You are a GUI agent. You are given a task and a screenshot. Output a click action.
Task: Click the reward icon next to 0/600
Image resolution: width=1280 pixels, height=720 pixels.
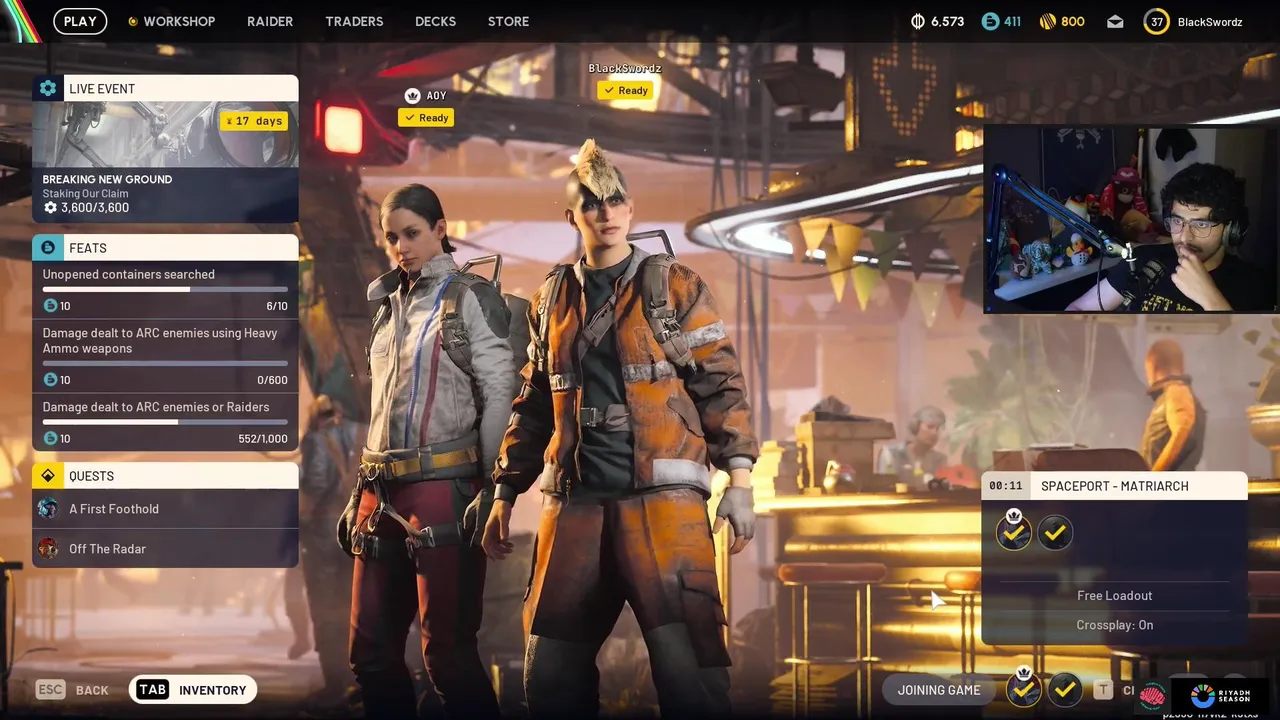50,380
